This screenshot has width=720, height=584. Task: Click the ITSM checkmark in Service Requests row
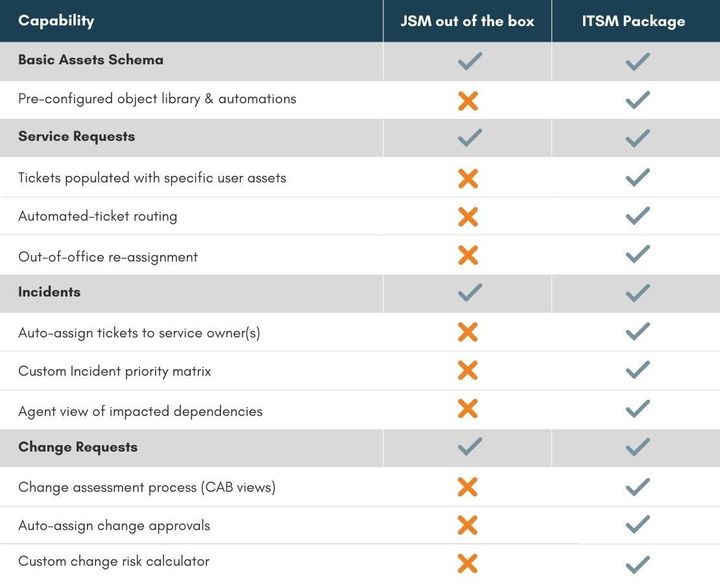click(637, 138)
